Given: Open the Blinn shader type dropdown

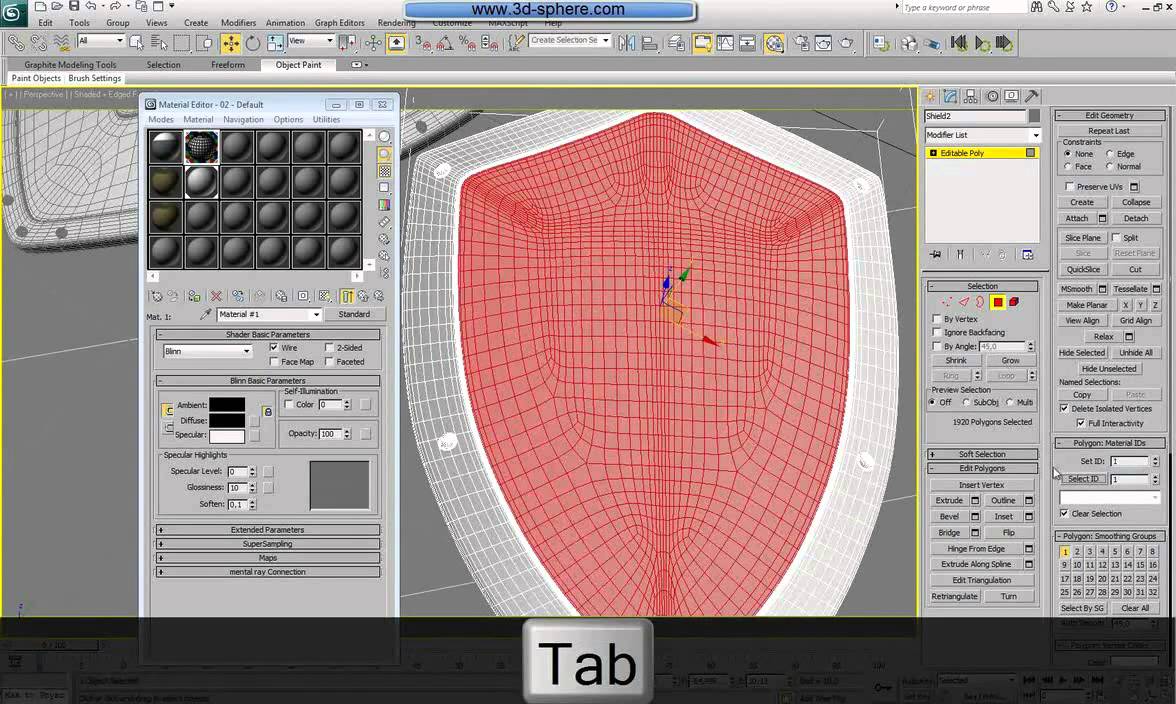Looking at the screenshot, I should pos(207,351).
